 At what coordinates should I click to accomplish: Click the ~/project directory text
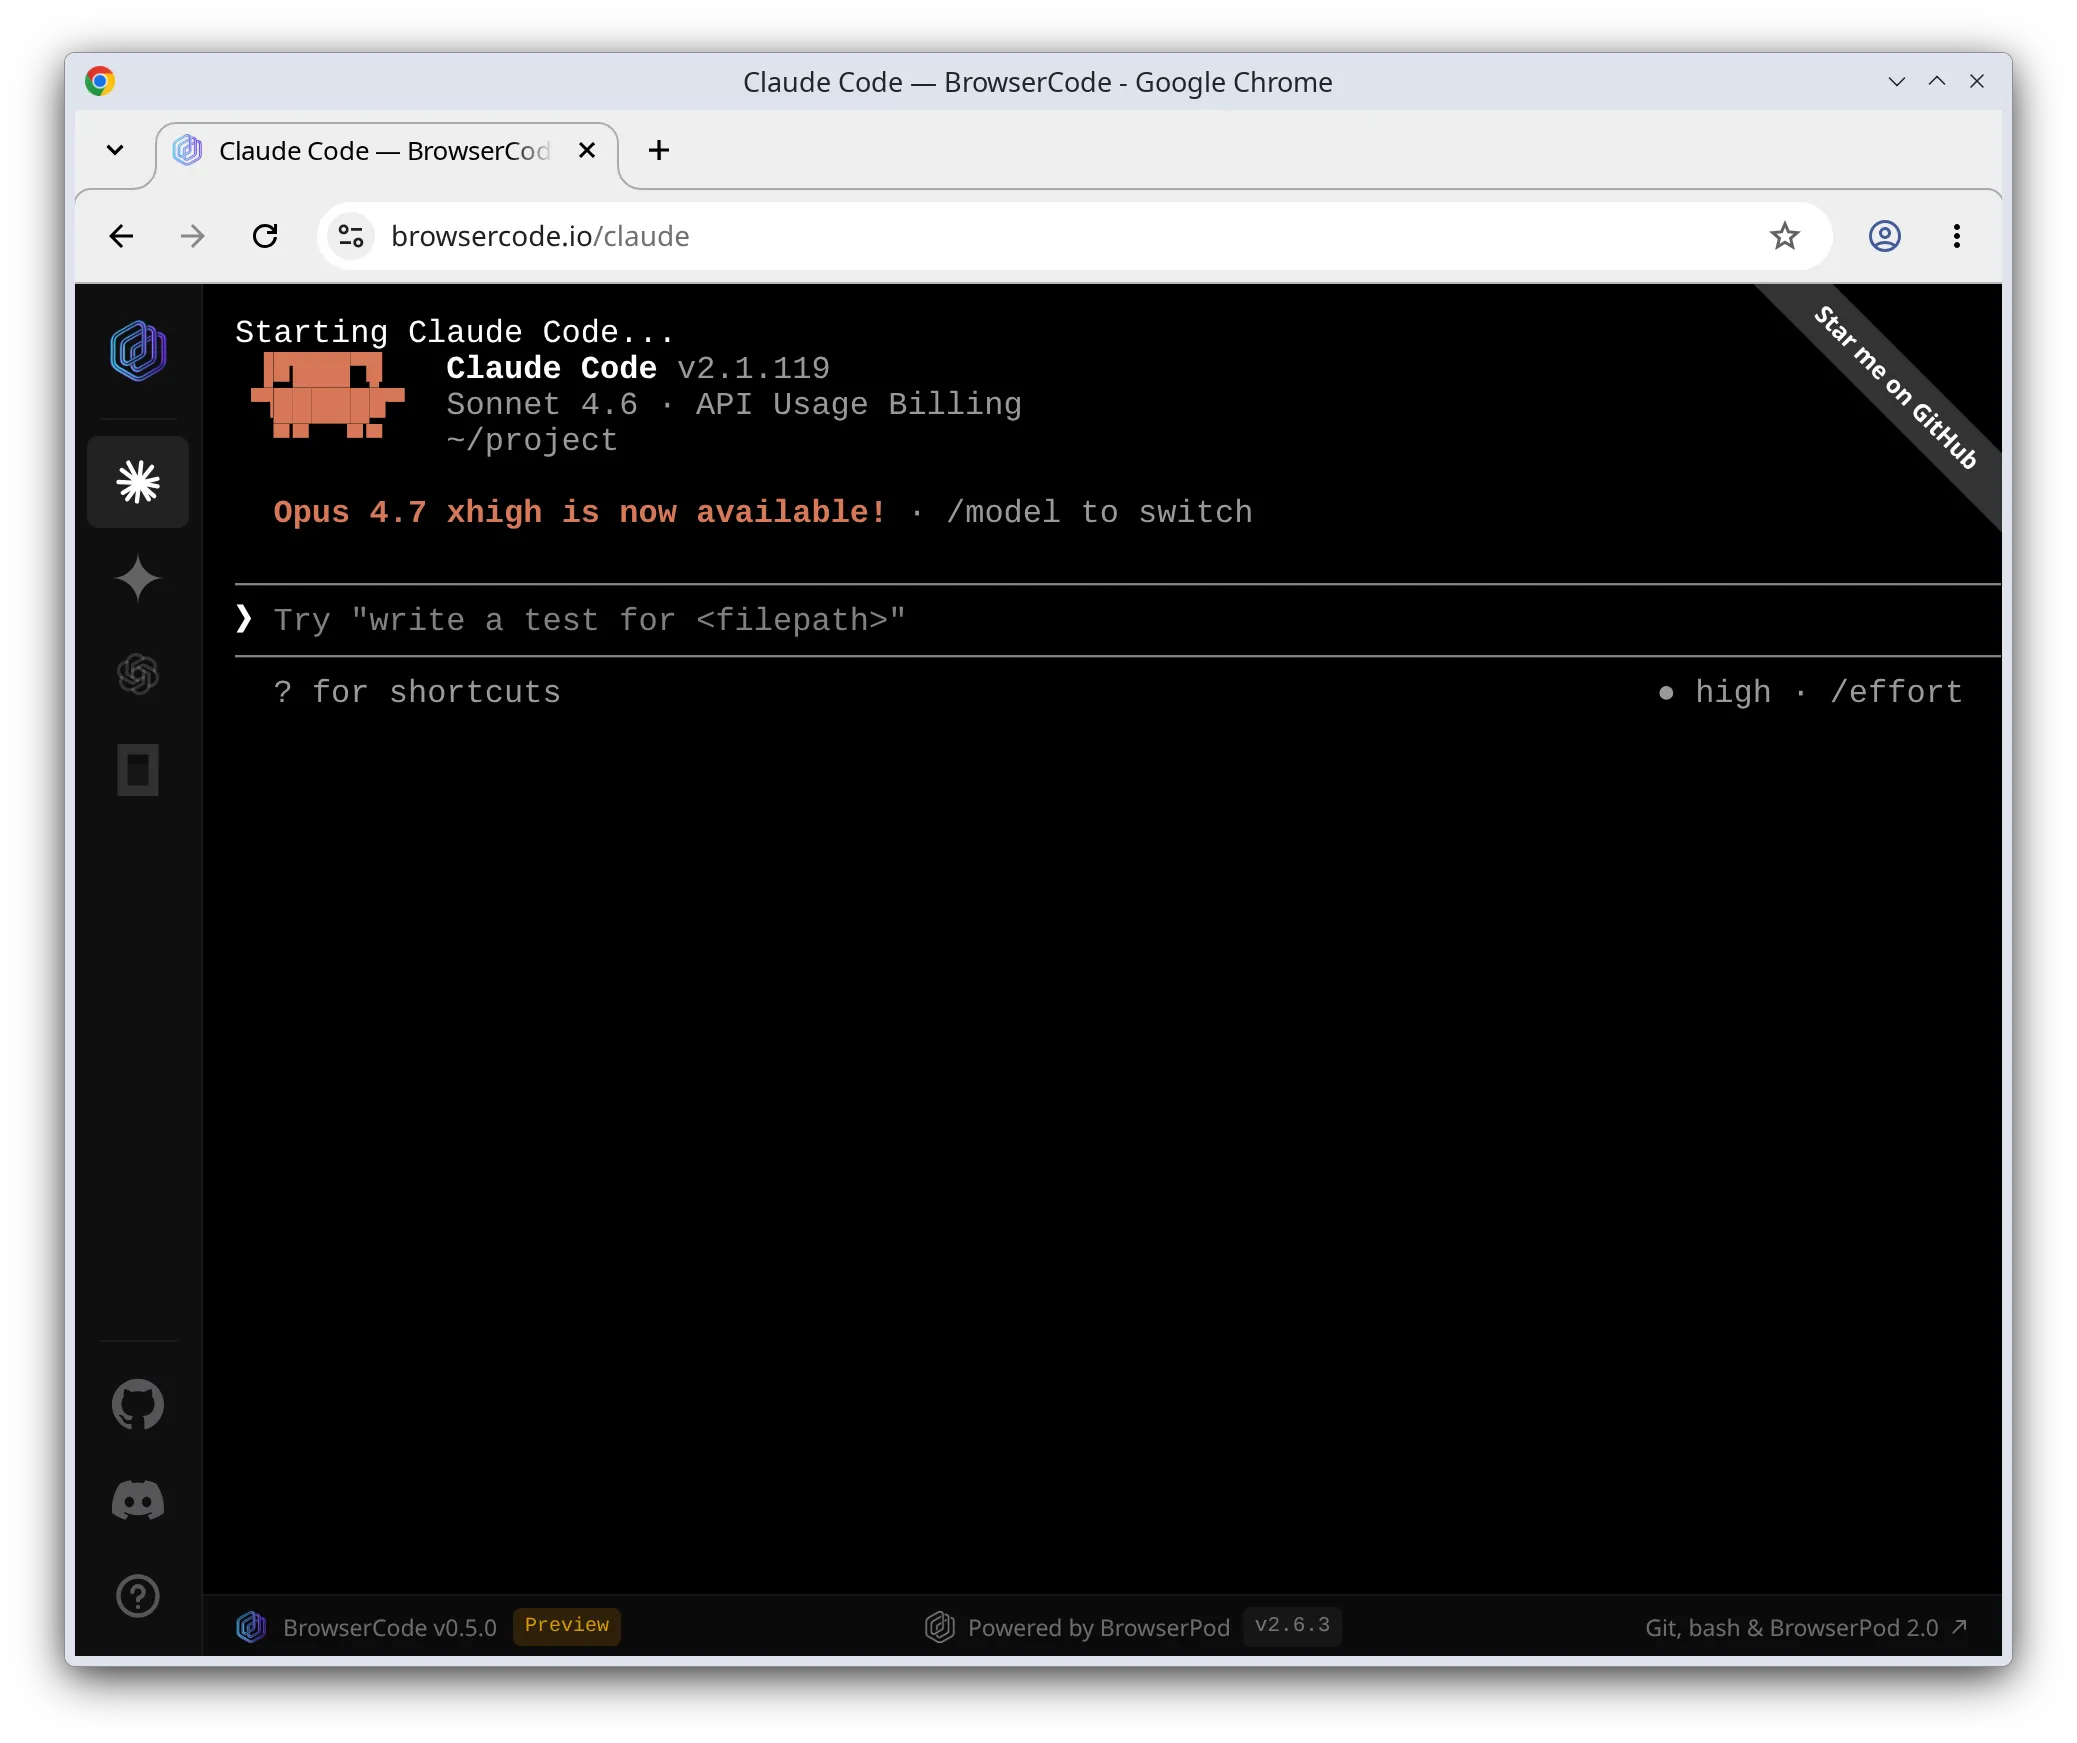532,440
